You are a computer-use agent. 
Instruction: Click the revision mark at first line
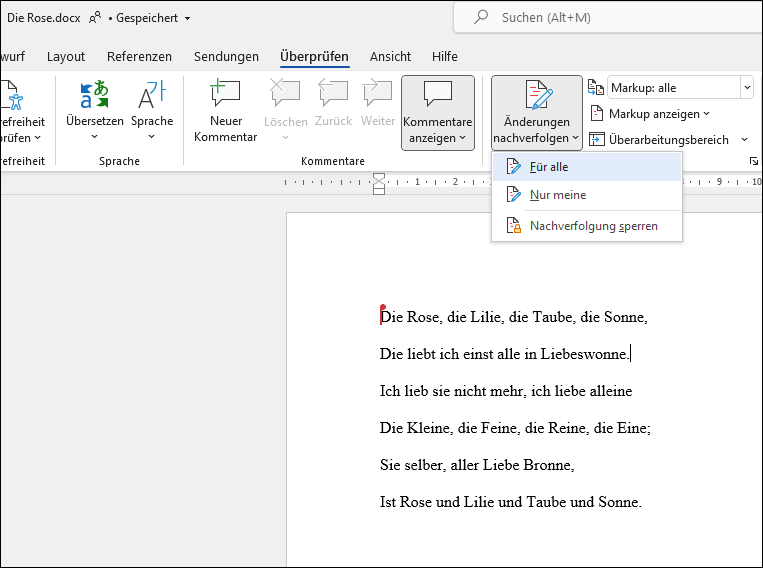click(382, 314)
